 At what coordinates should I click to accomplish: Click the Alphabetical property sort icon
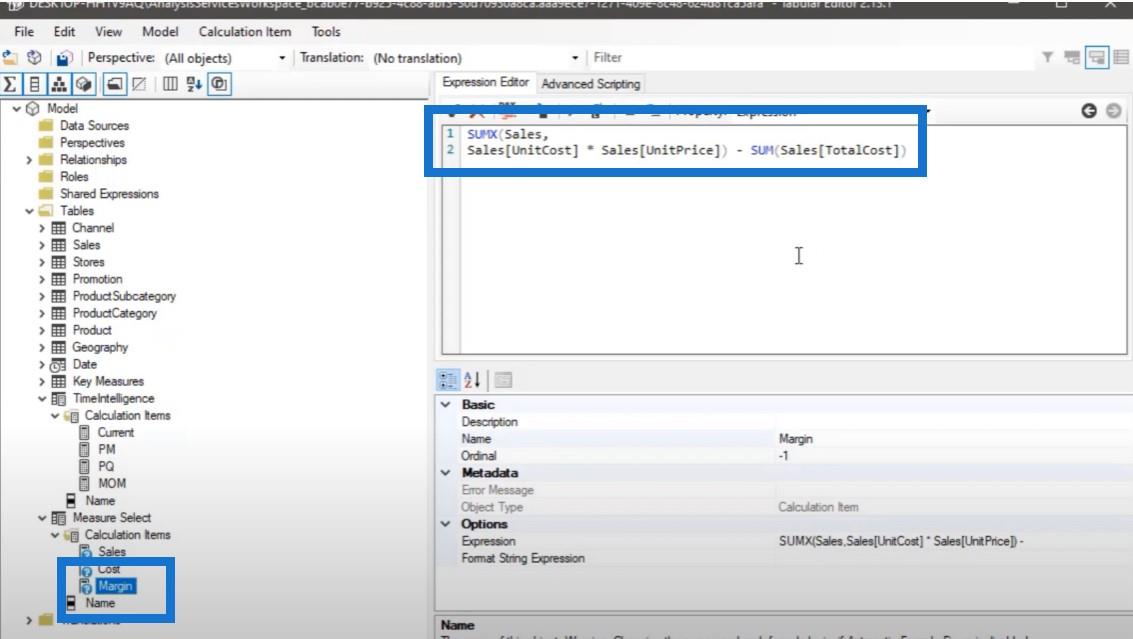pyautogui.click(x=472, y=379)
